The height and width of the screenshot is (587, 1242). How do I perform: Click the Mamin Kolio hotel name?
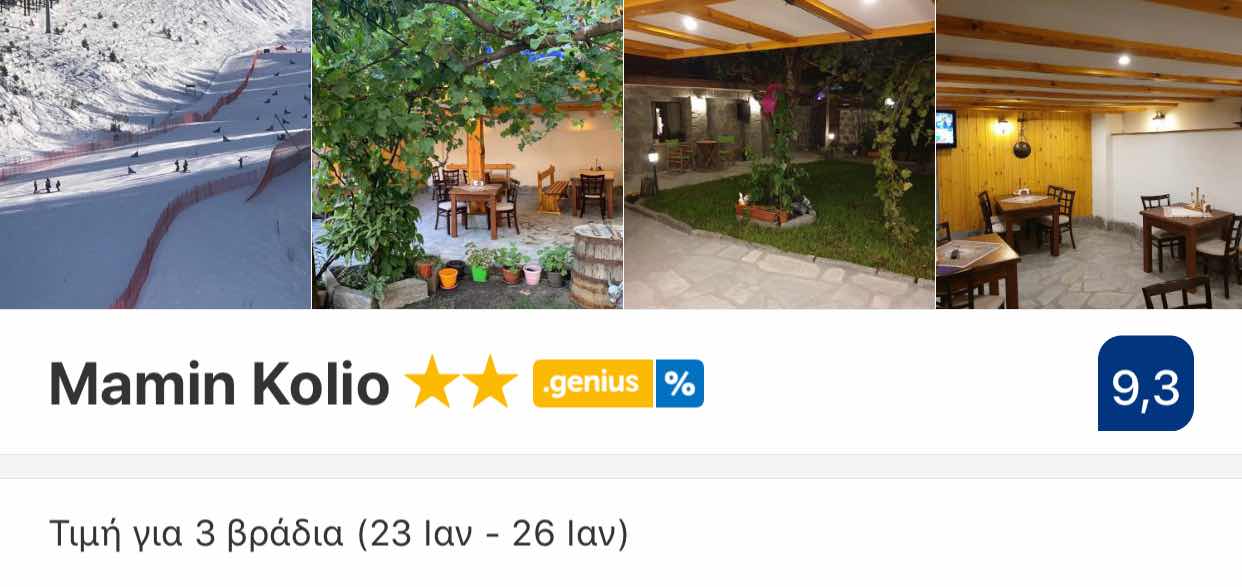219,383
